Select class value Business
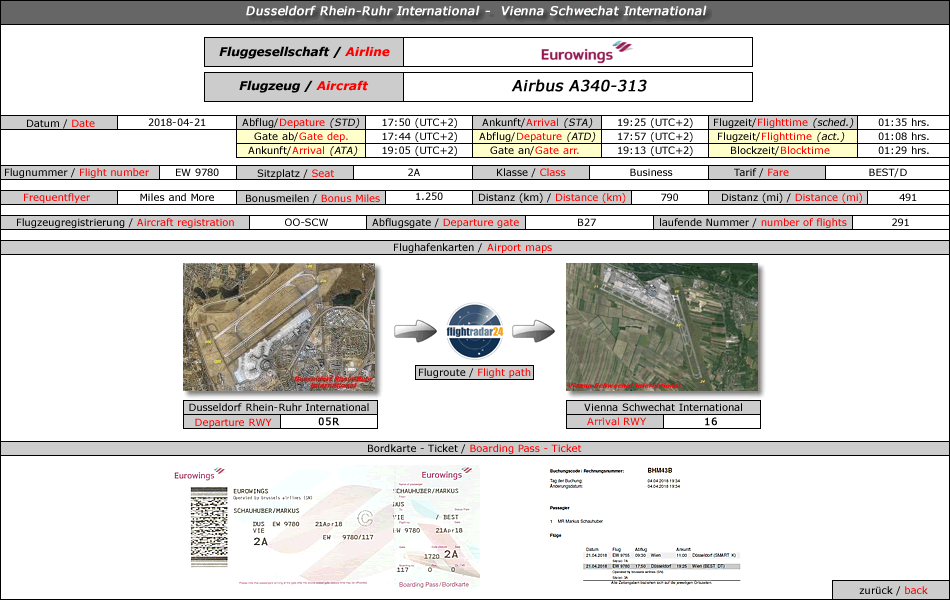Image resolution: width=950 pixels, height=600 pixels. point(651,172)
